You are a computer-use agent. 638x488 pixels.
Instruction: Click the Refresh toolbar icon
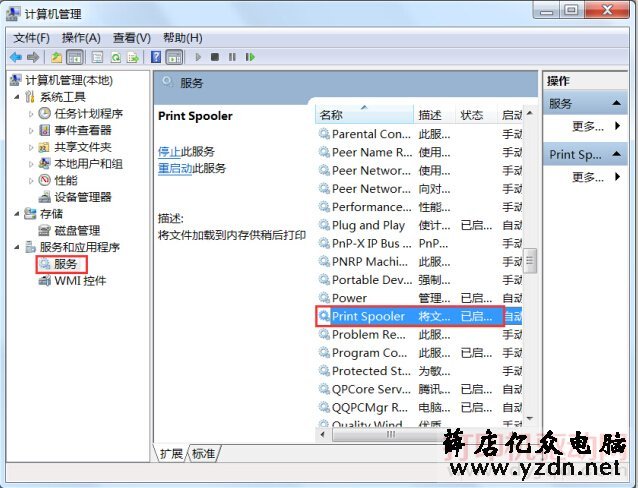pos(116,57)
